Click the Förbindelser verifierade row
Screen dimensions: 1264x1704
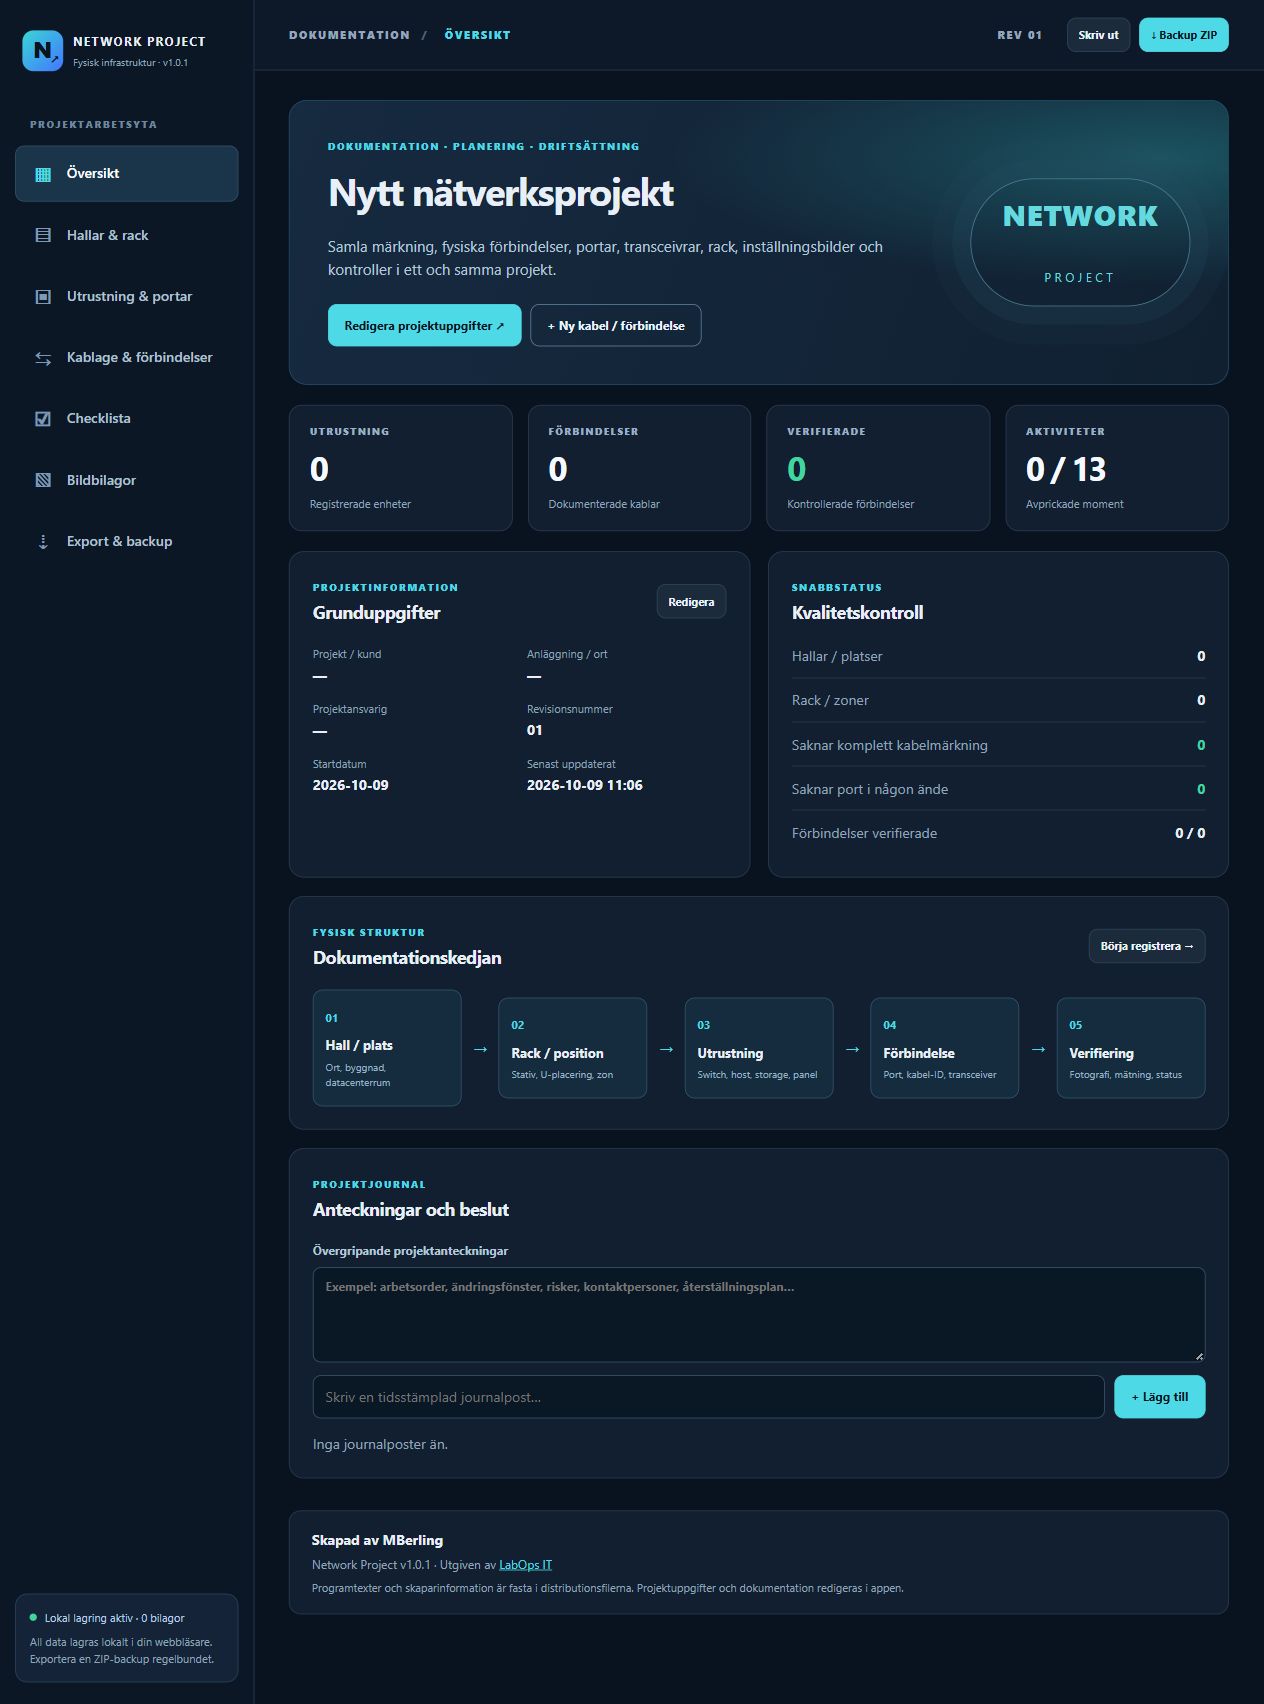click(998, 833)
